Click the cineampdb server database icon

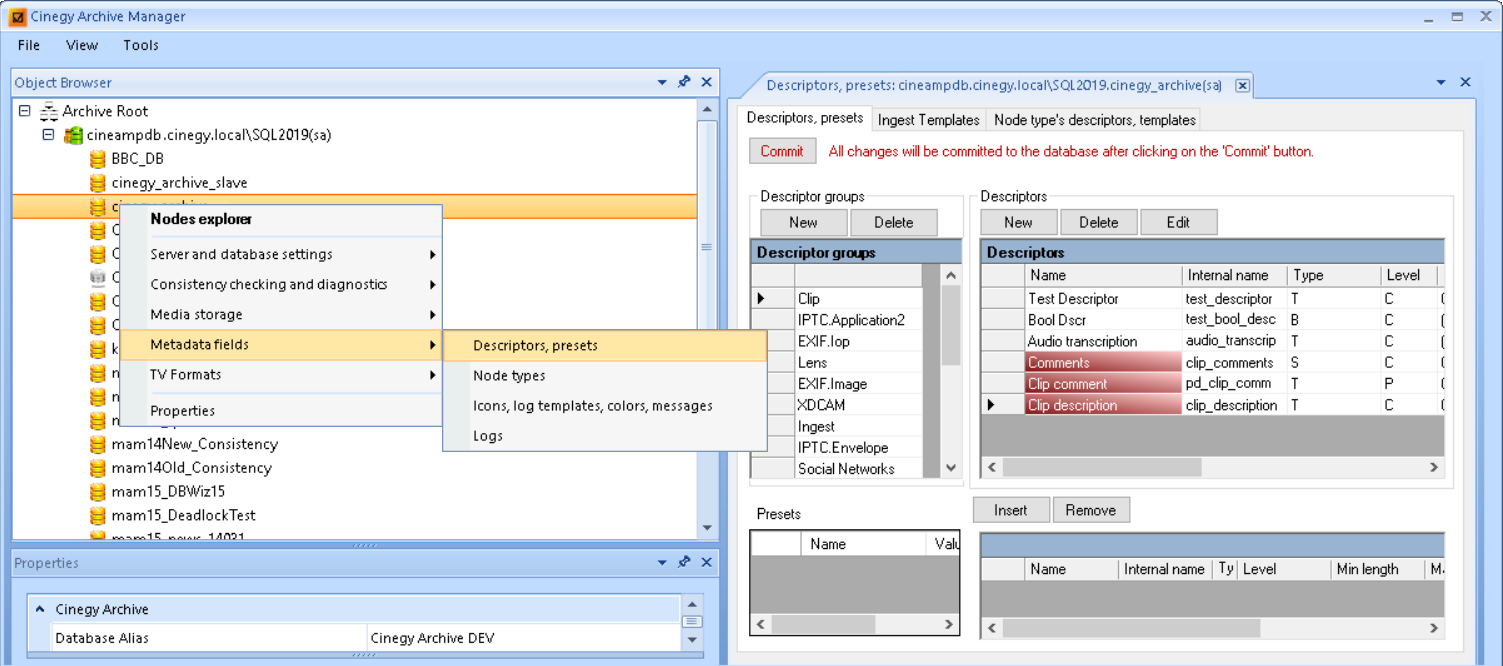pyautogui.click(x=73, y=135)
